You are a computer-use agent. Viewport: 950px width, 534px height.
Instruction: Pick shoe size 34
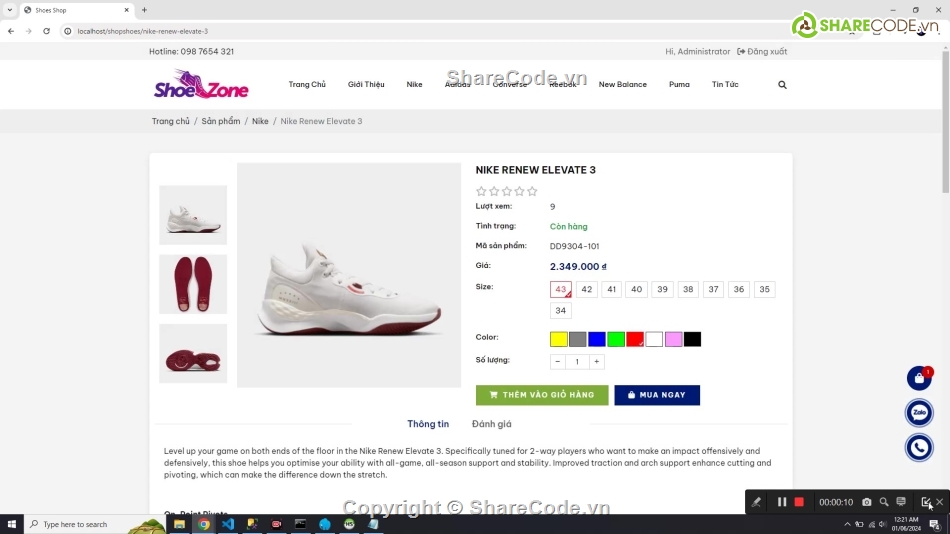pos(561,311)
